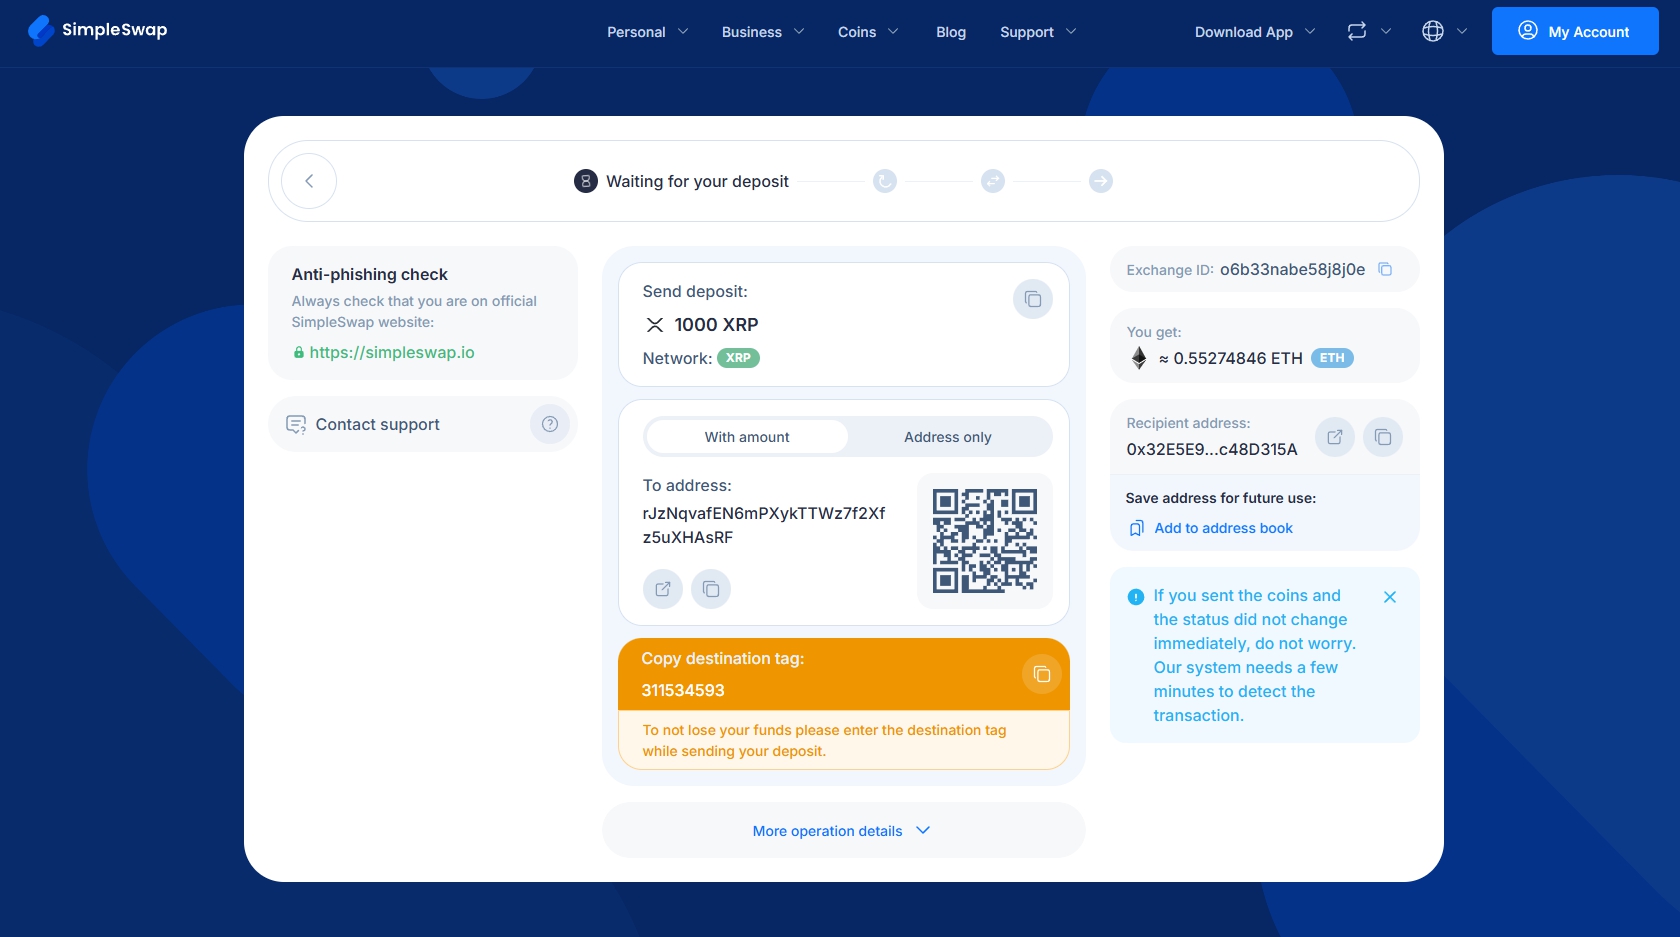Click the destination tag 311534593
Screen dimensions: 1680x937
point(683,690)
